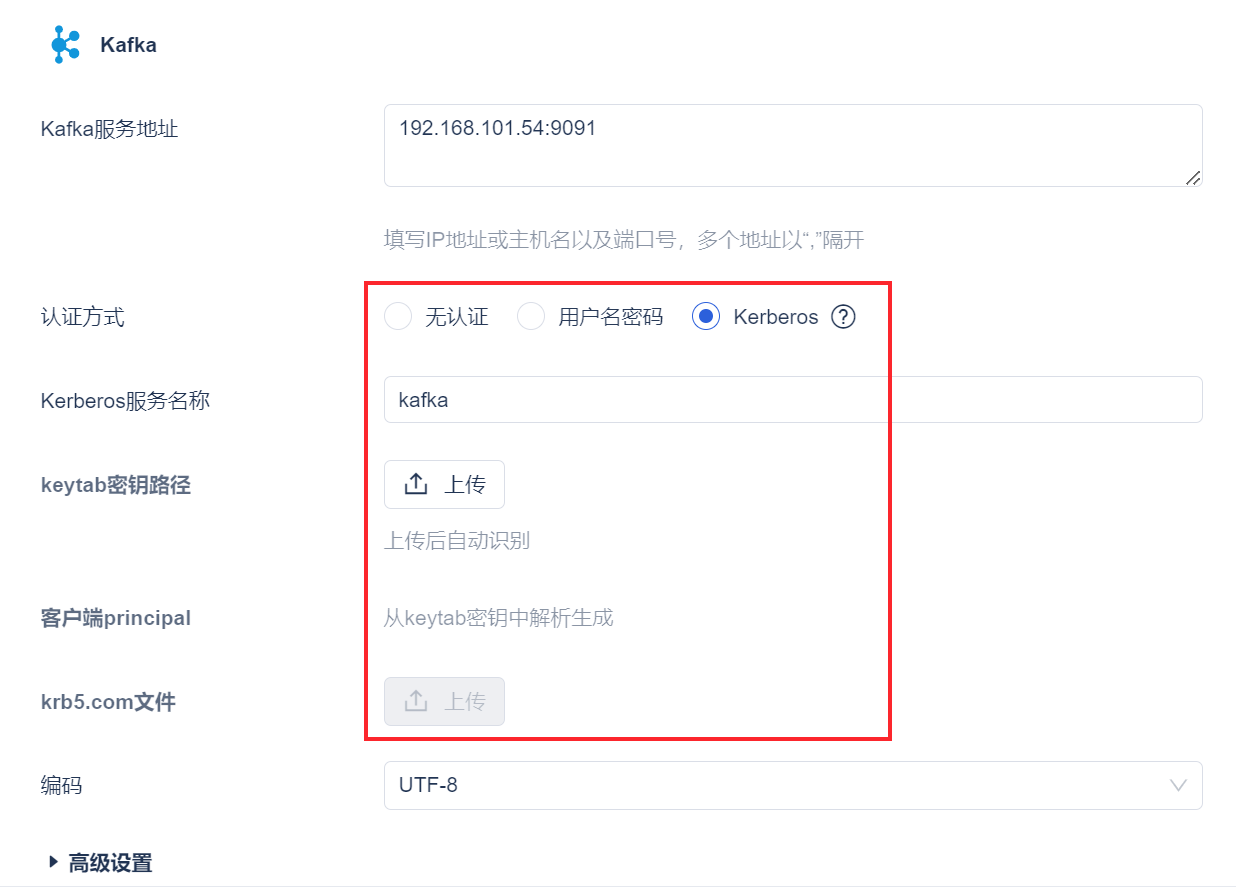Select the 无认证 radio button
Screen dimensions: 1236x887
coord(398,317)
